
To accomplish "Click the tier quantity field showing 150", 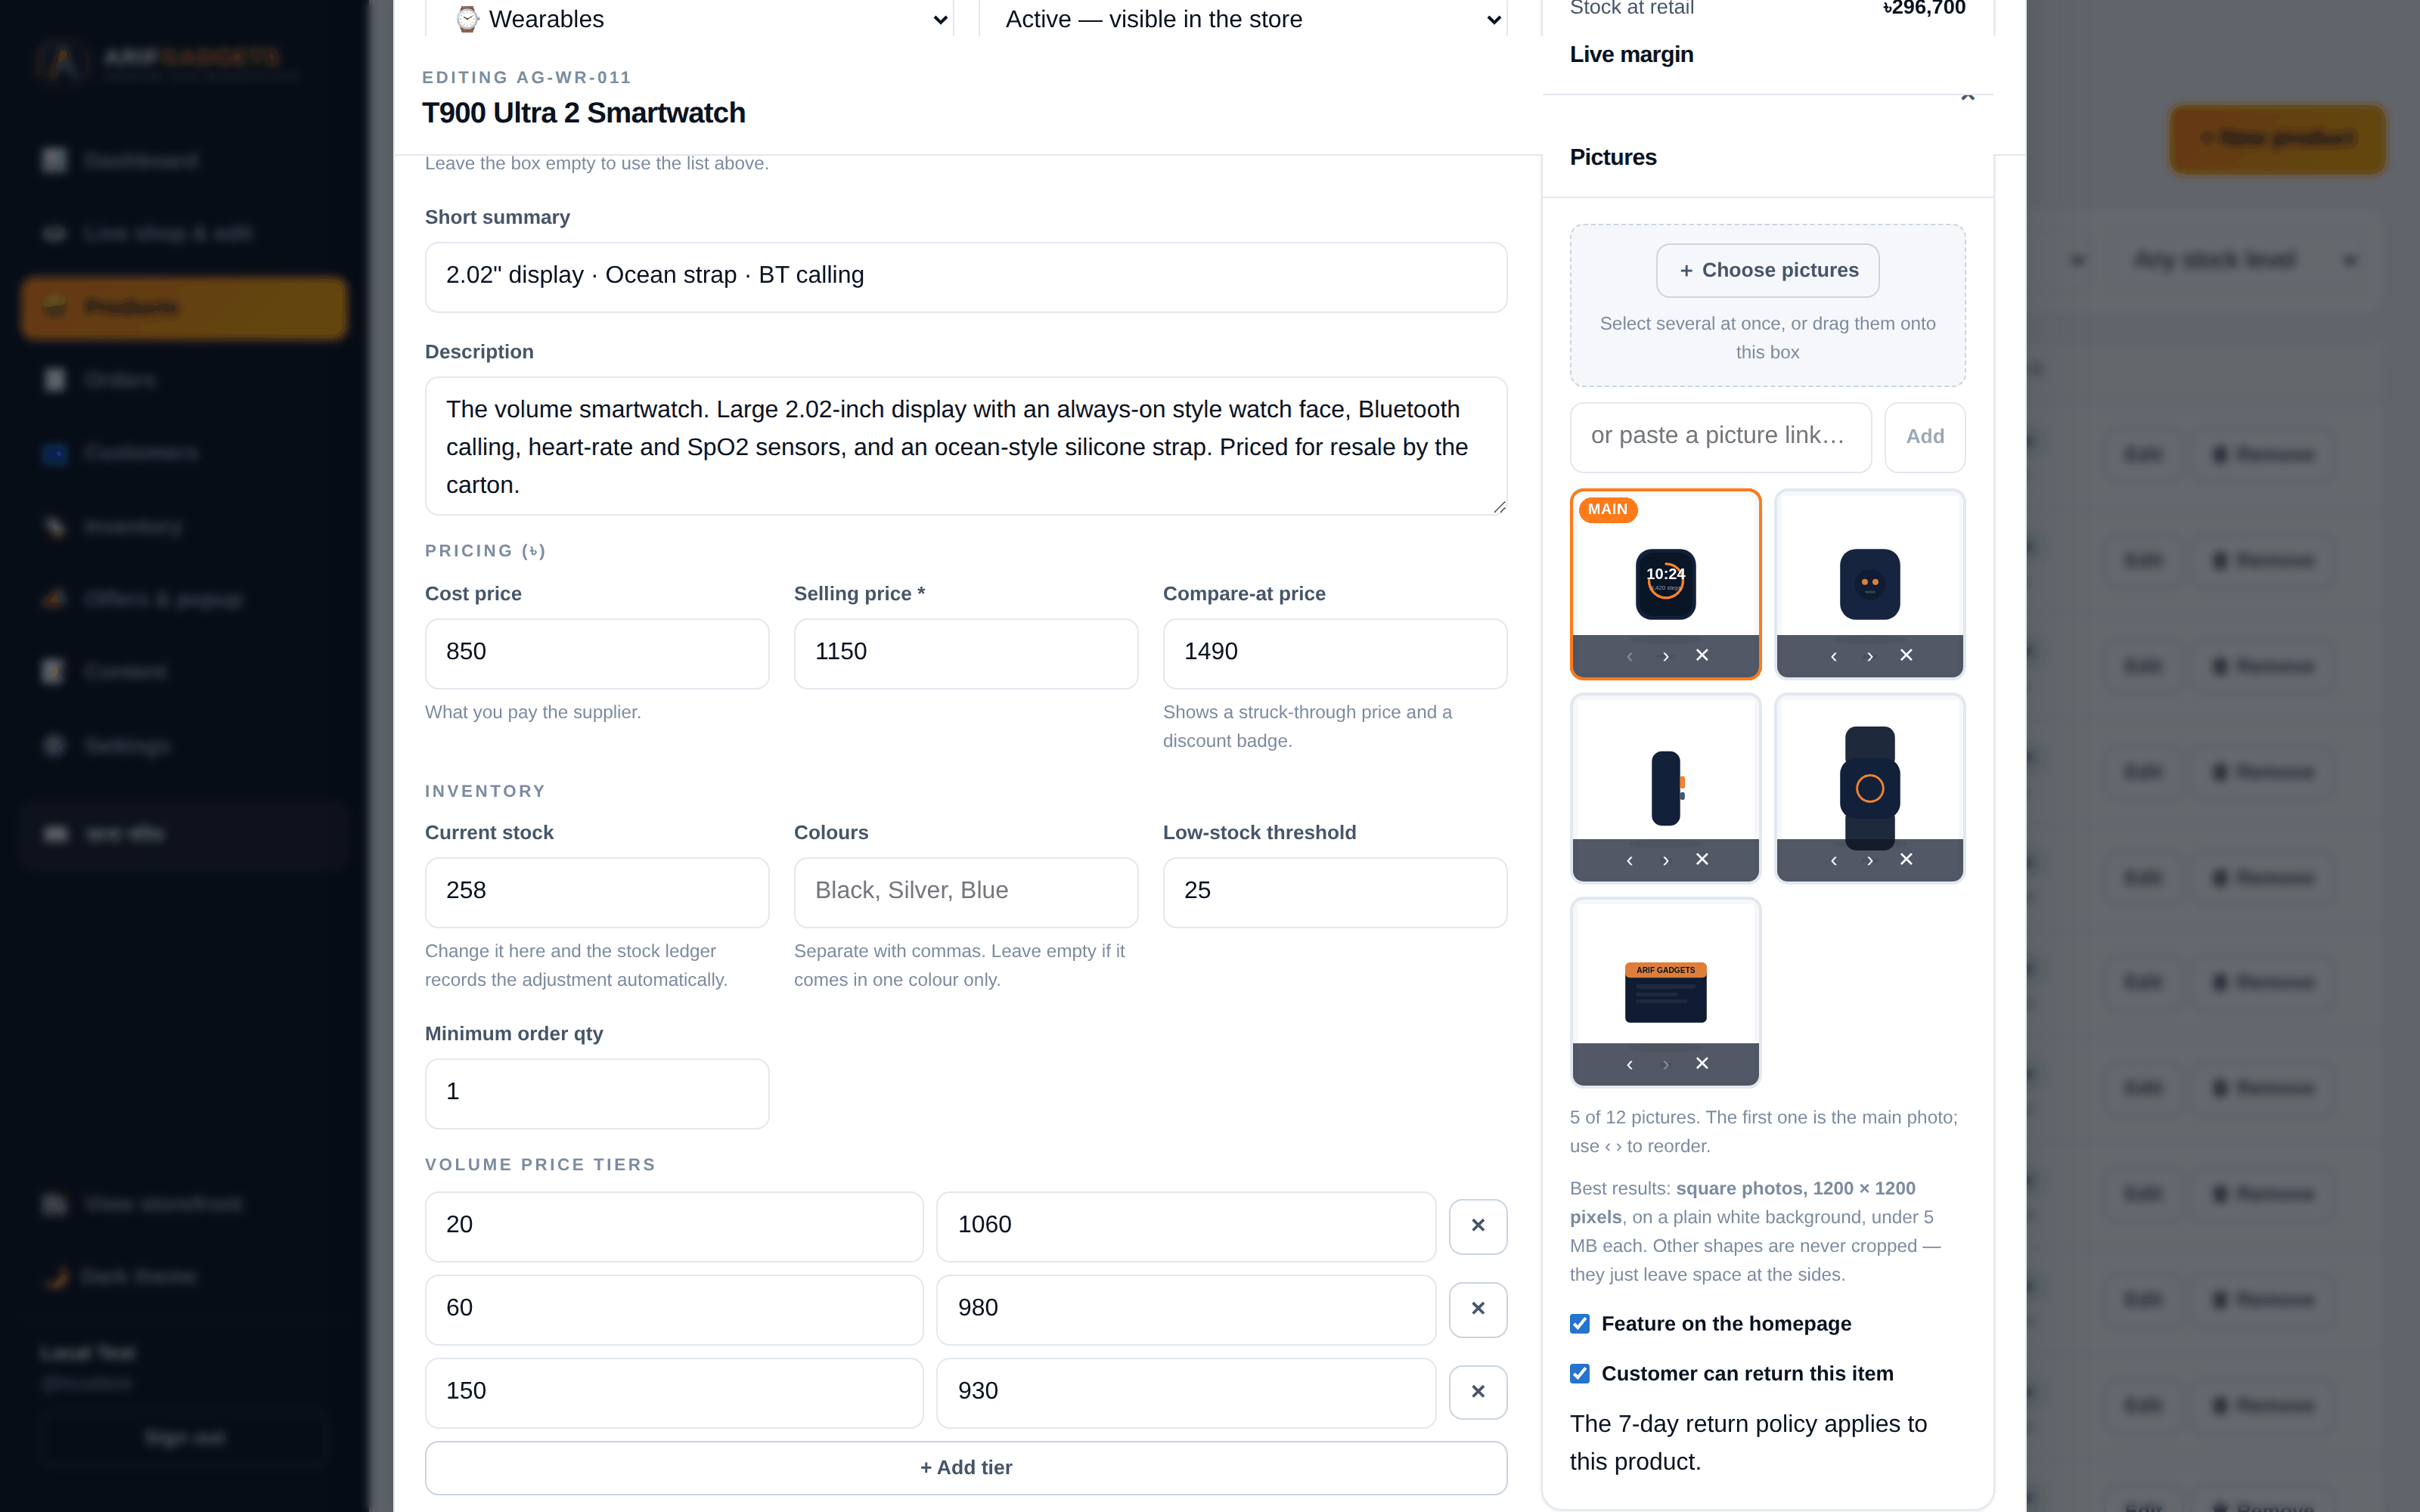I will tap(674, 1392).
